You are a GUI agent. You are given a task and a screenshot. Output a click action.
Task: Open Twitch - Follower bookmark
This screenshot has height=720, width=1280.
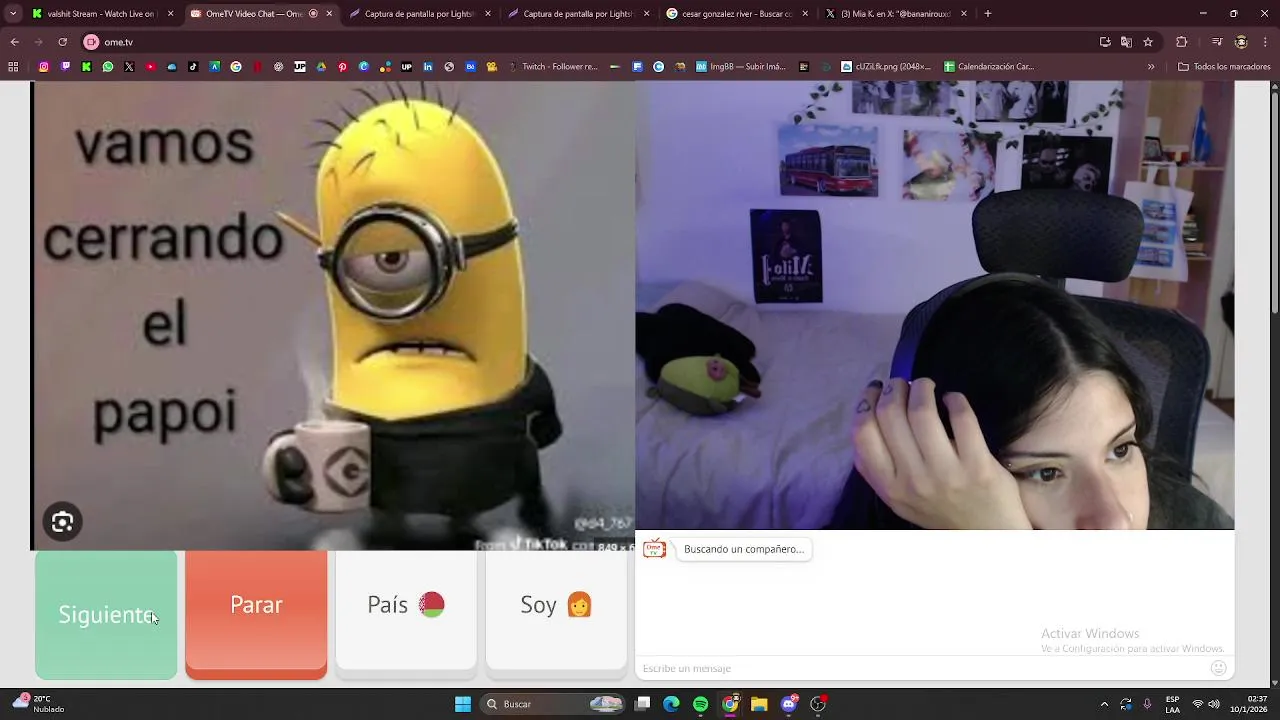tap(553, 67)
